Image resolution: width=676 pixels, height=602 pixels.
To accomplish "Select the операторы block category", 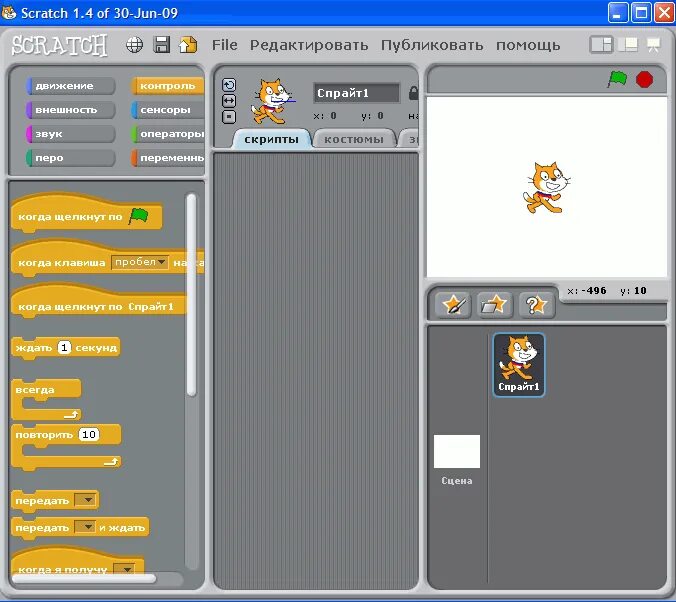I will [167, 134].
